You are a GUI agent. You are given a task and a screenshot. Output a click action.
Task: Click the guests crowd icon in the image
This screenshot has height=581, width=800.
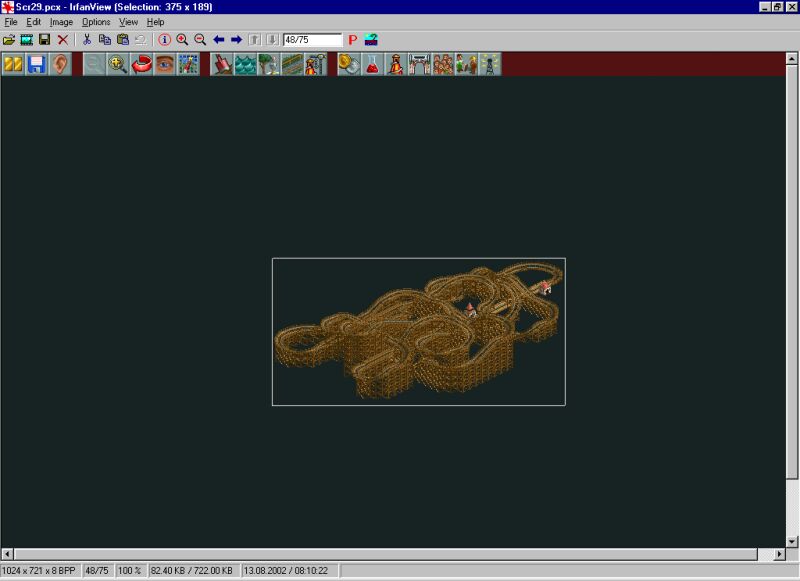443,64
